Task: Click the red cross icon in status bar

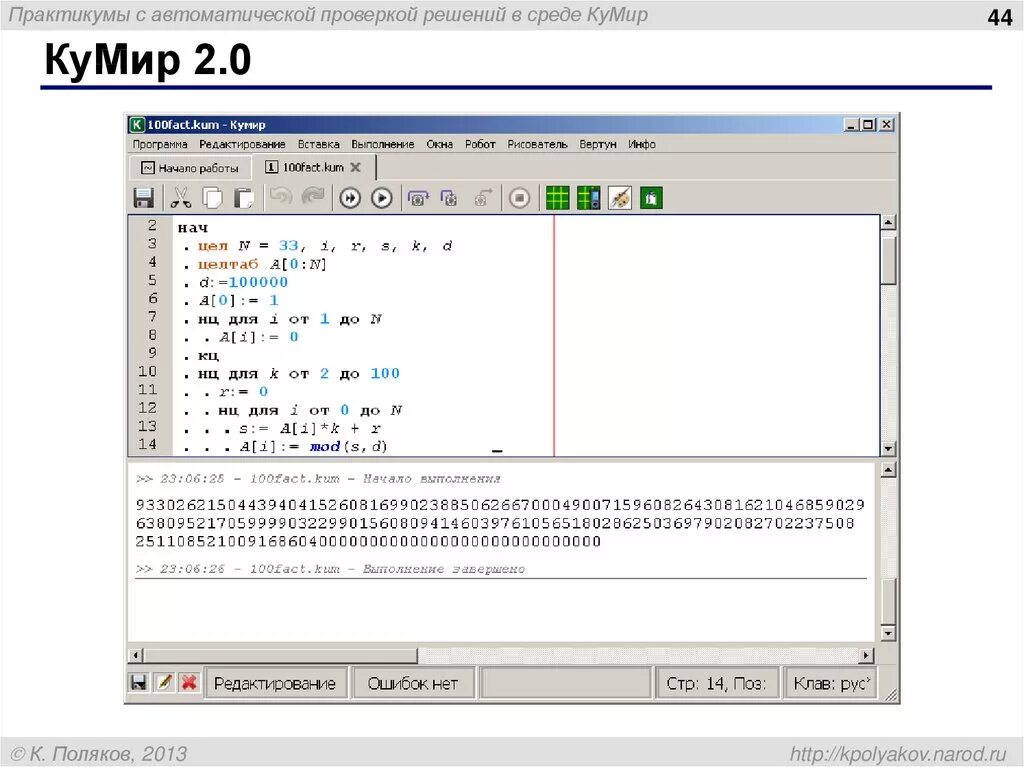Action: [189, 683]
